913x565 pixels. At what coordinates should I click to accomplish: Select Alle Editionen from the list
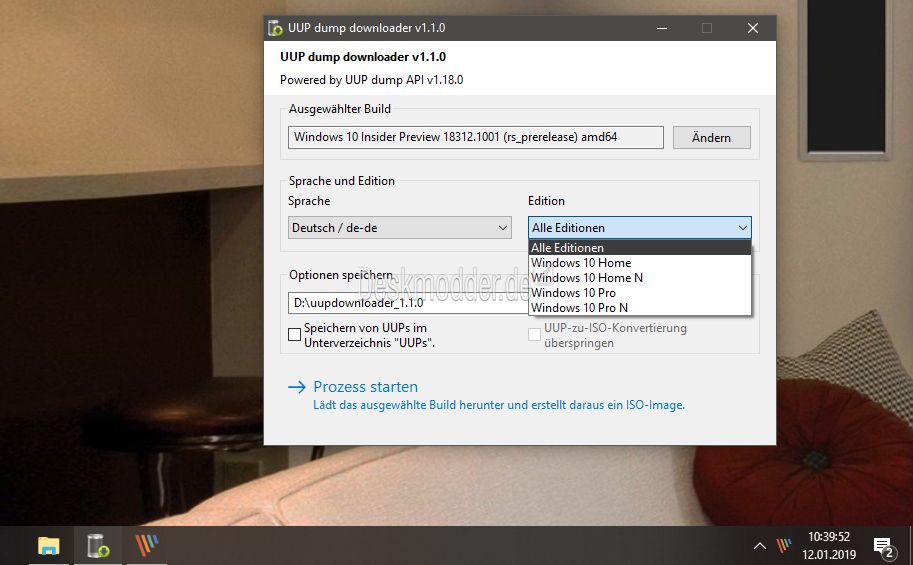coord(639,248)
